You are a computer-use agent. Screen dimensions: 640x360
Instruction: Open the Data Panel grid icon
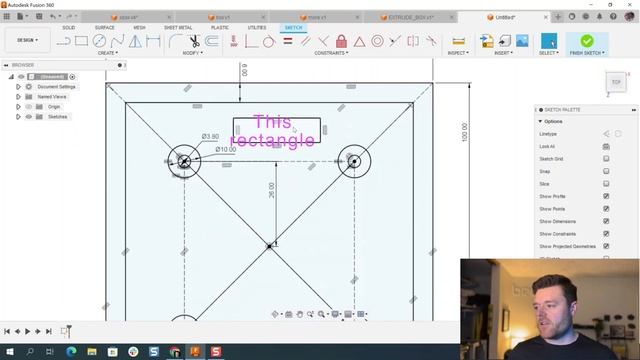tap(7, 17)
